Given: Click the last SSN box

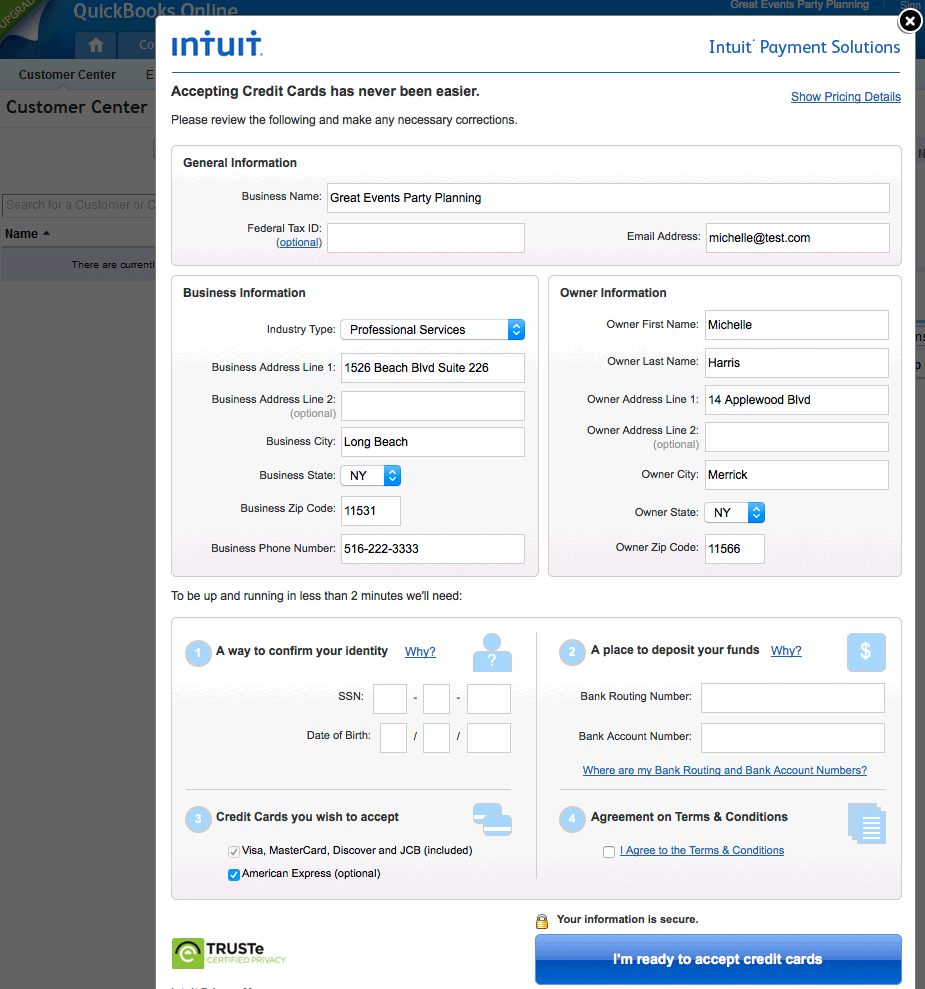Looking at the screenshot, I should coord(489,699).
